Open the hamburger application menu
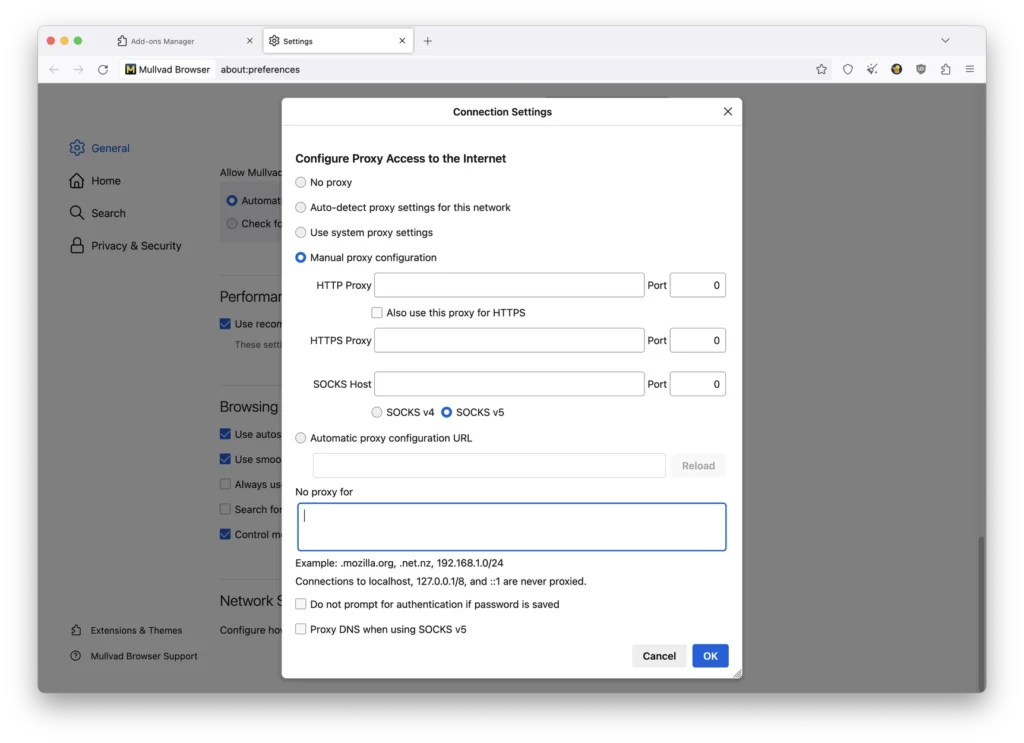 pos(970,69)
